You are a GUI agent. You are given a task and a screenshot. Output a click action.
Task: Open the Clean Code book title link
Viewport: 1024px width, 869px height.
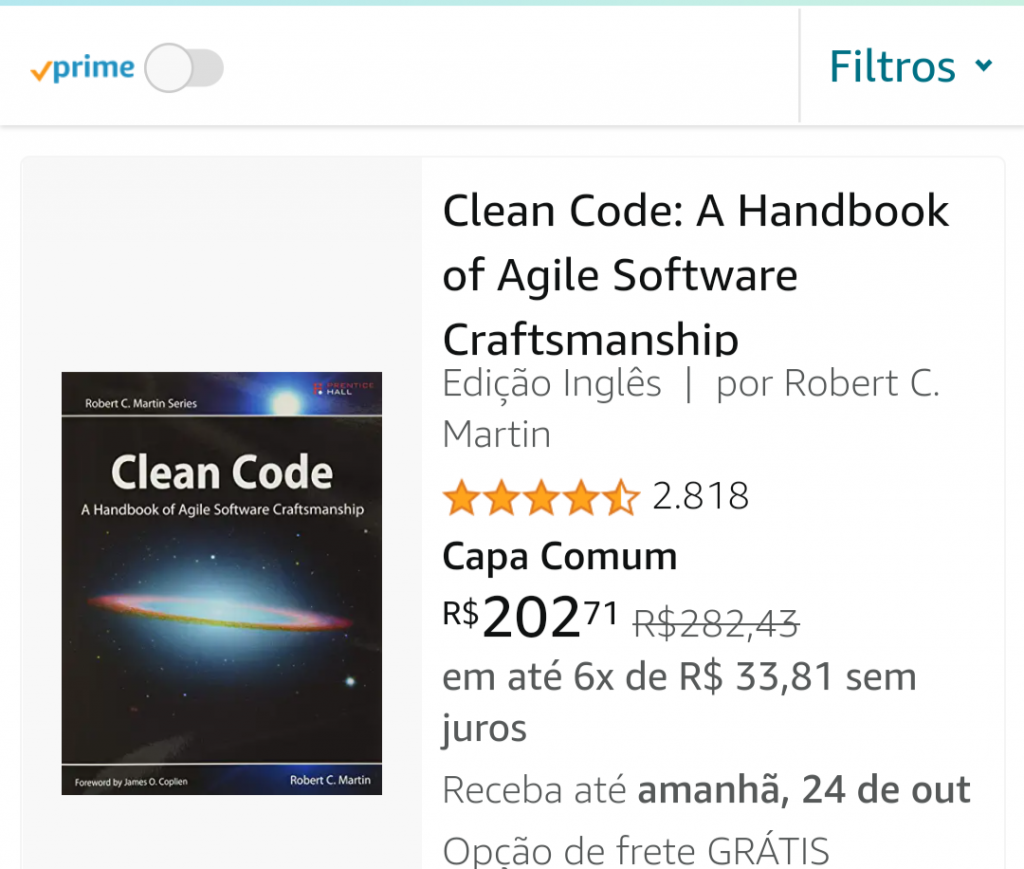(696, 274)
